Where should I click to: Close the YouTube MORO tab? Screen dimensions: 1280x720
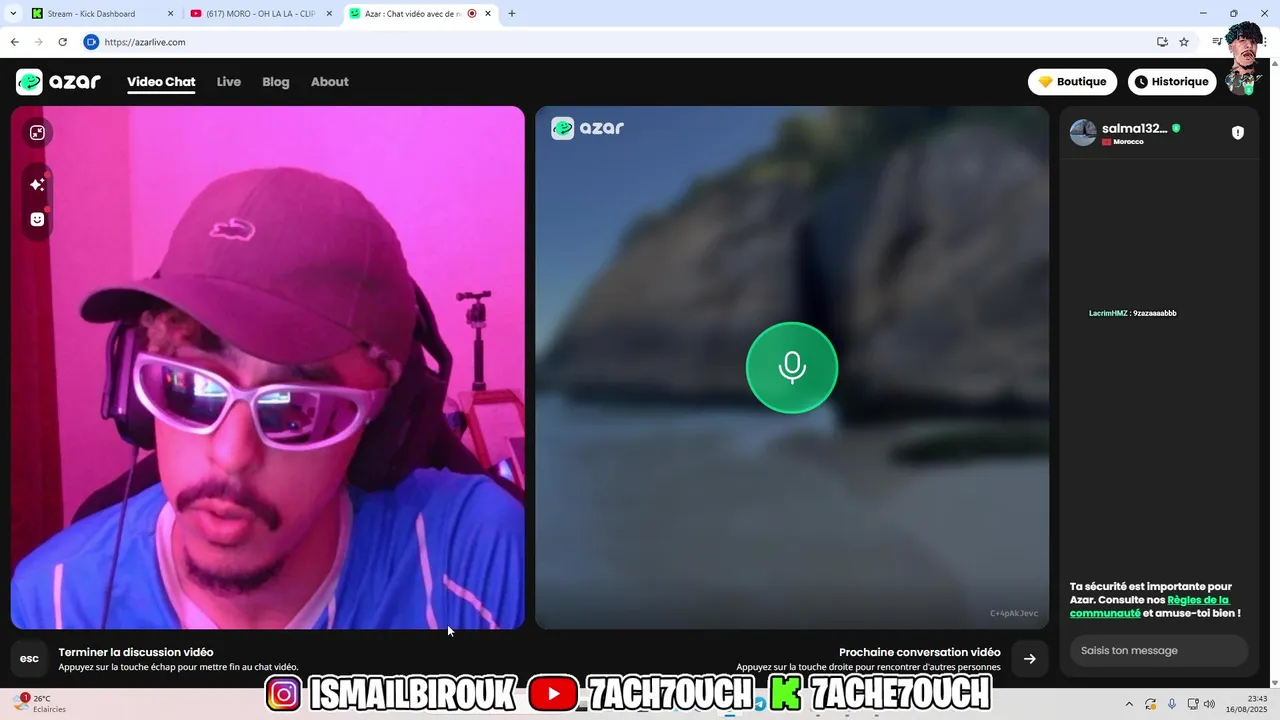click(x=329, y=14)
